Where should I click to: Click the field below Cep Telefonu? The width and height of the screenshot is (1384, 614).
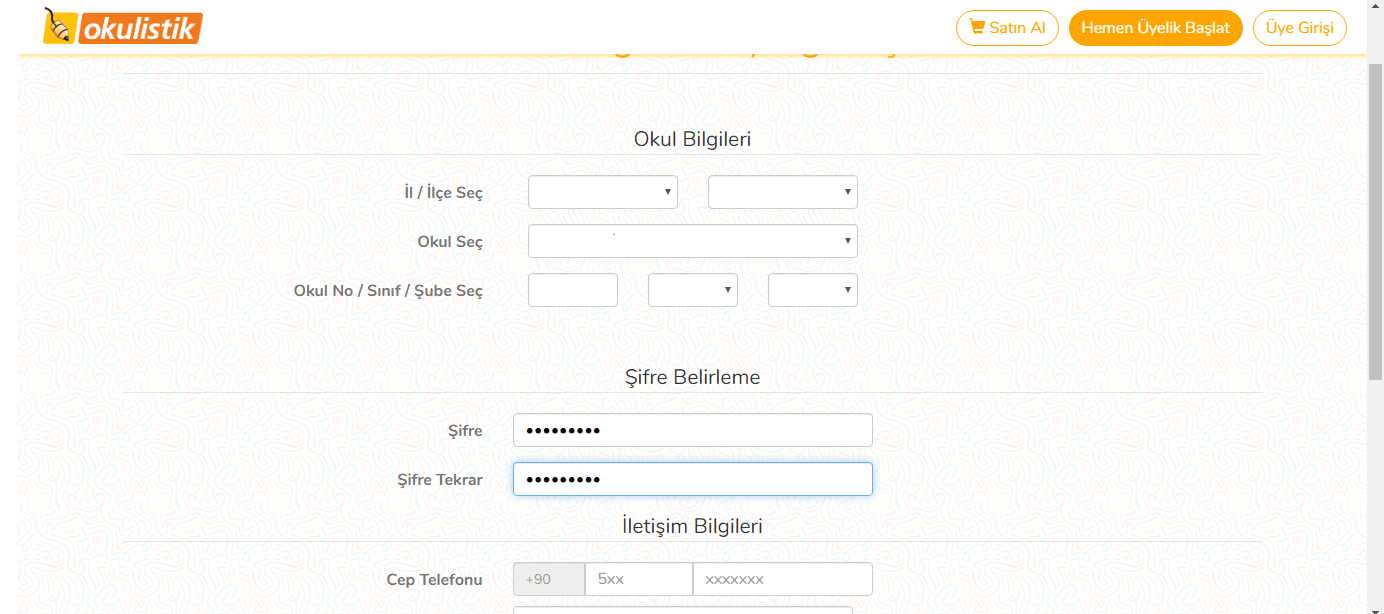[x=682, y=610]
